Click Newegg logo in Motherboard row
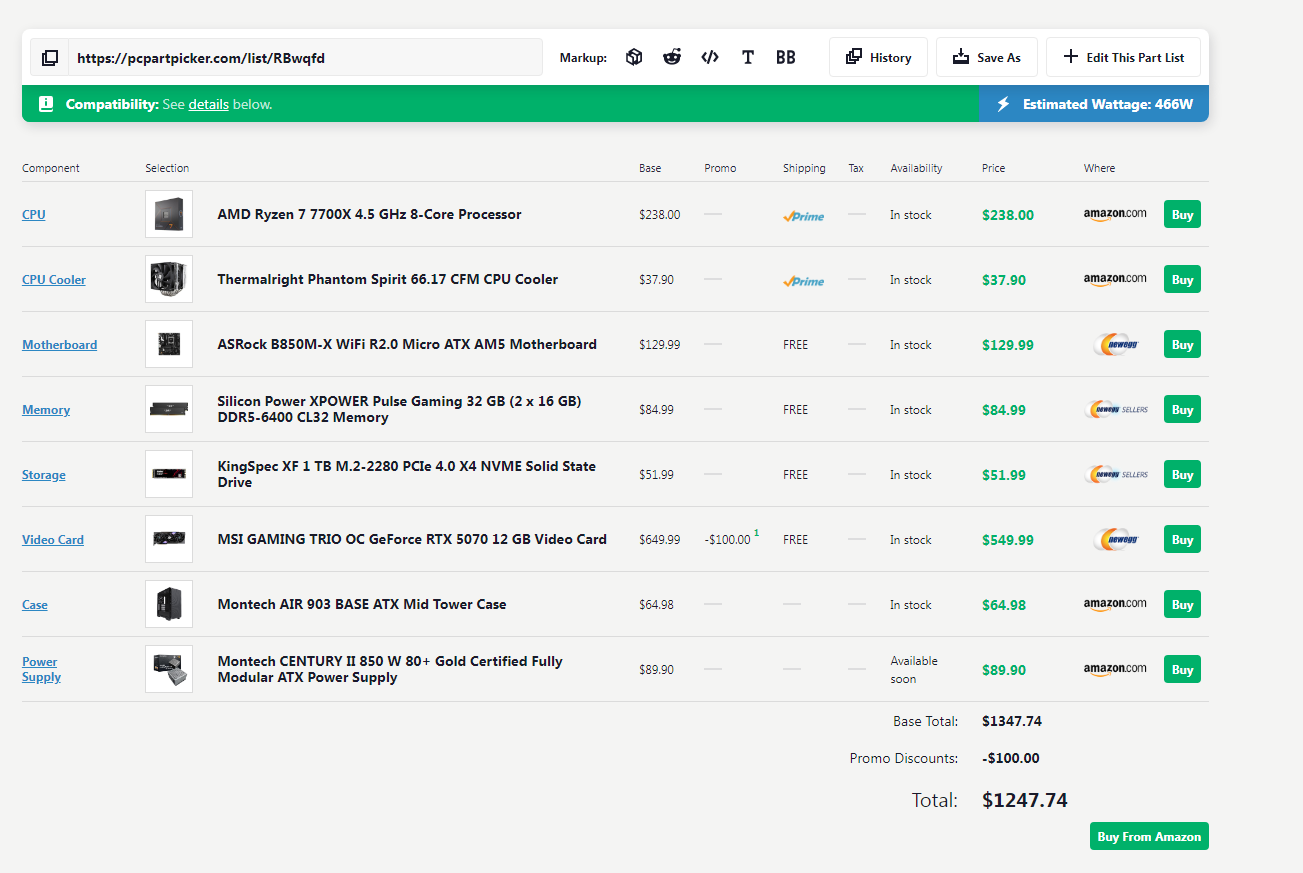The image size is (1303, 873). coord(1116,344)
